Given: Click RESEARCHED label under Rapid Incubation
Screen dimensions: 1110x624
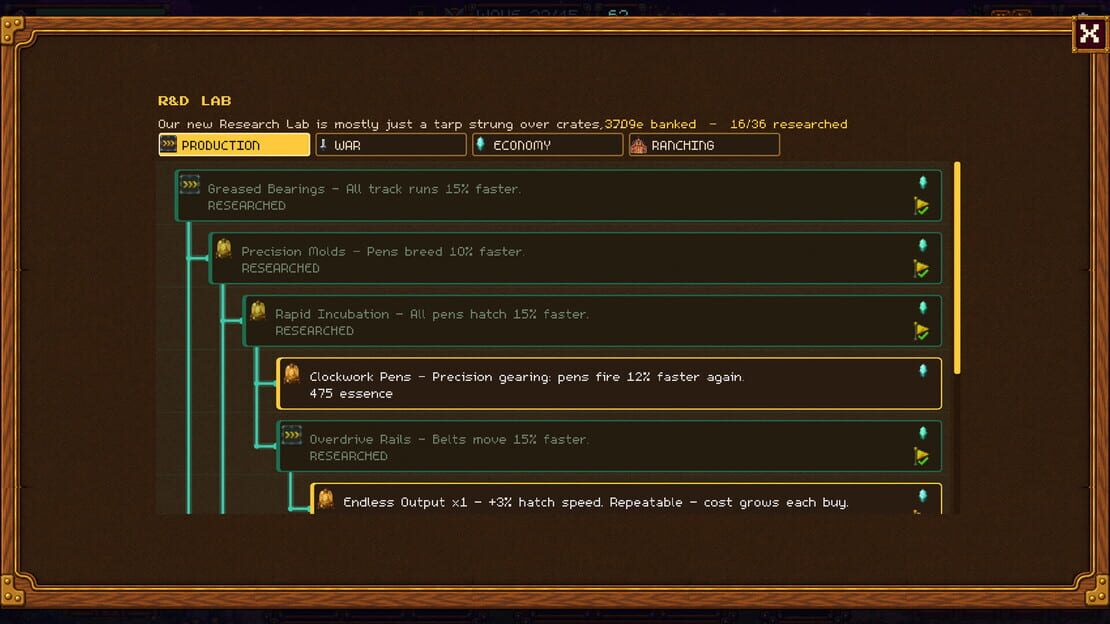Looking at the screenshot, I should coord(314,331).
